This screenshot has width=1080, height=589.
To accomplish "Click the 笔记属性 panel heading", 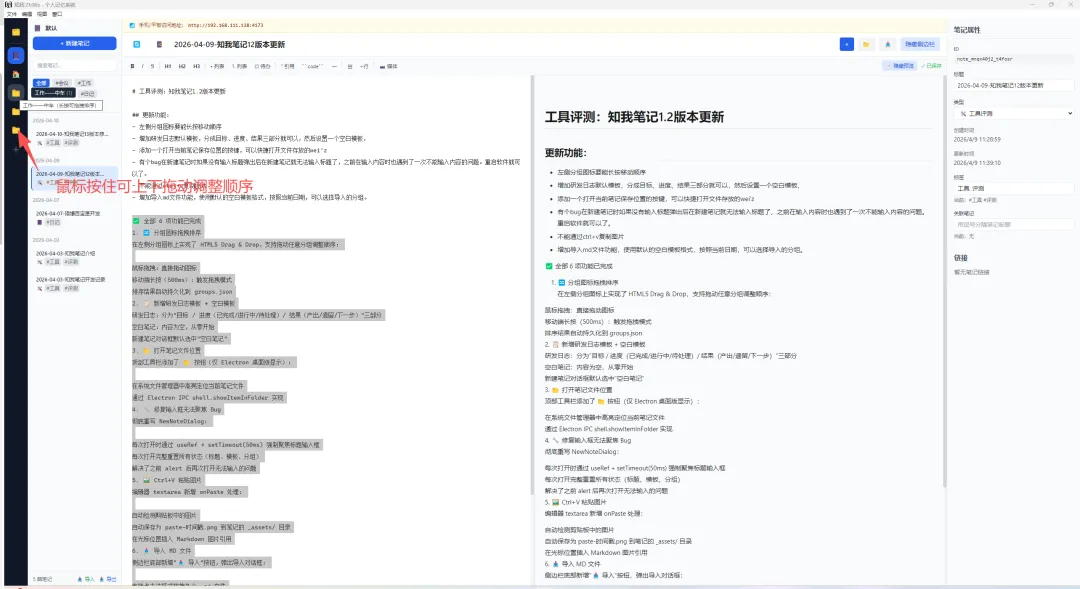I will [x=966, y=30].
